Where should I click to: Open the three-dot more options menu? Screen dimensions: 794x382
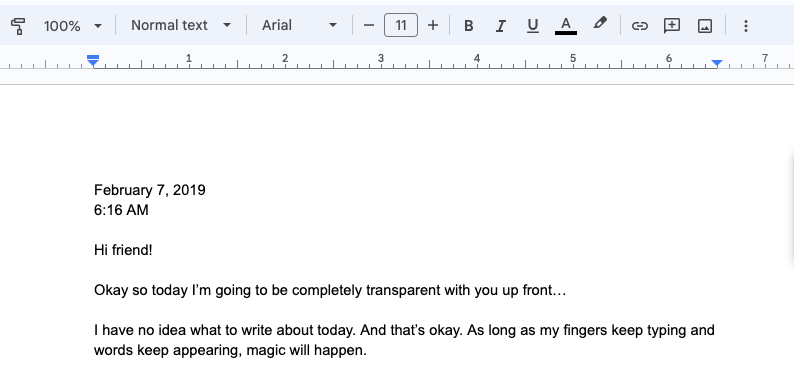(745, 25)
